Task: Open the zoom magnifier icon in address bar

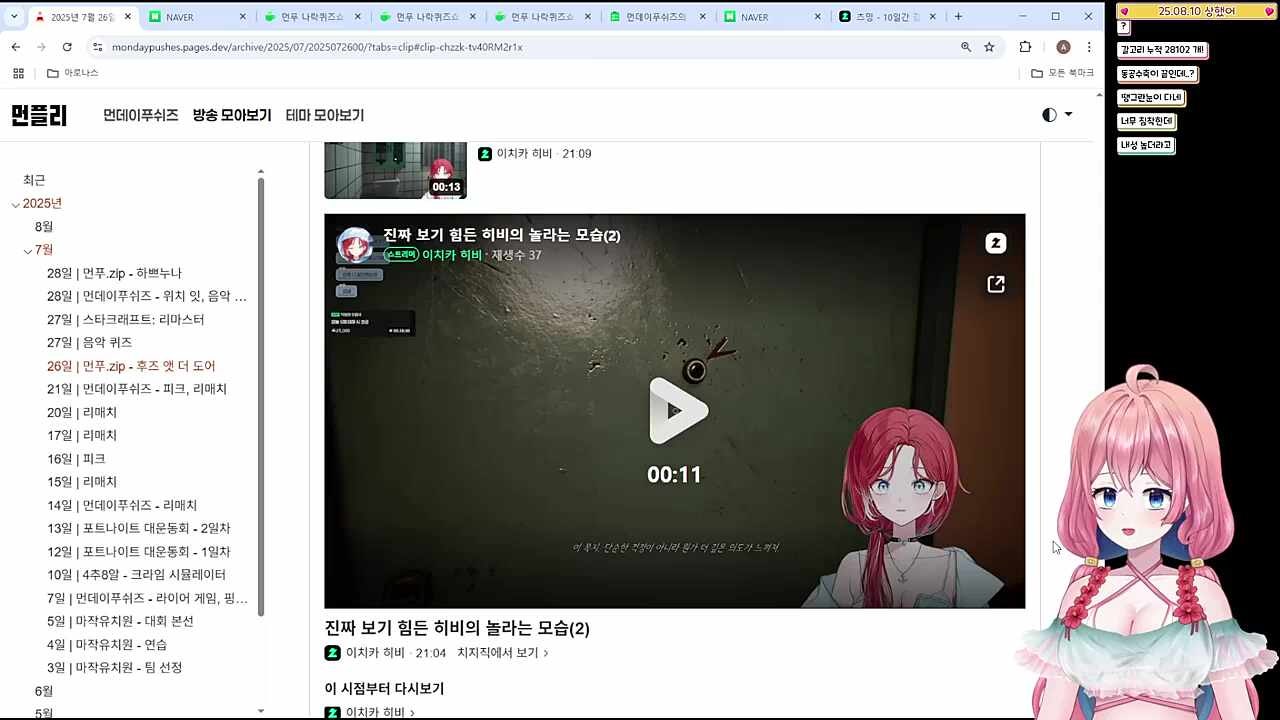Action: [965, 47]
